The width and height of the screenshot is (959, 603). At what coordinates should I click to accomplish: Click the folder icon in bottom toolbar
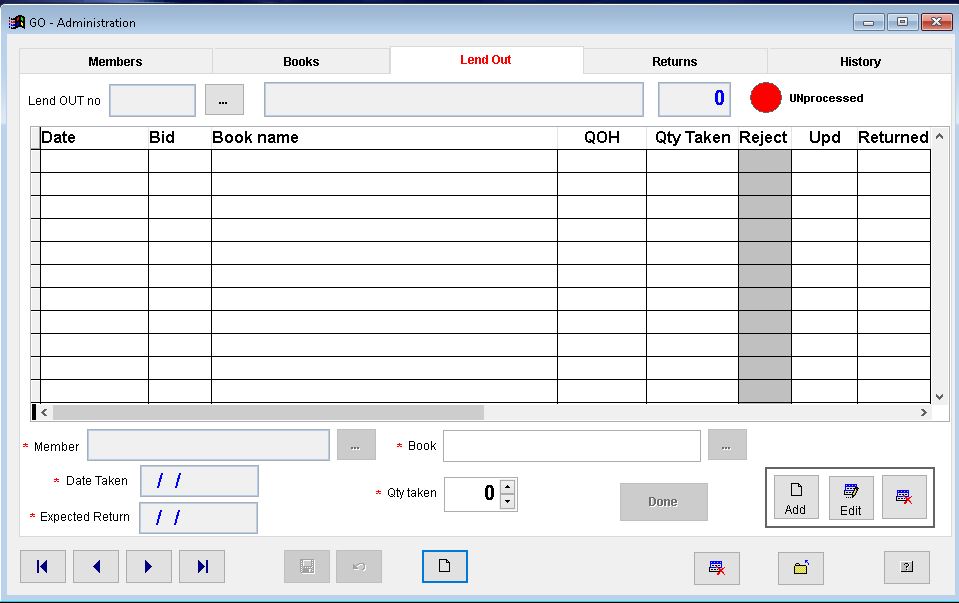pos(801,568)
